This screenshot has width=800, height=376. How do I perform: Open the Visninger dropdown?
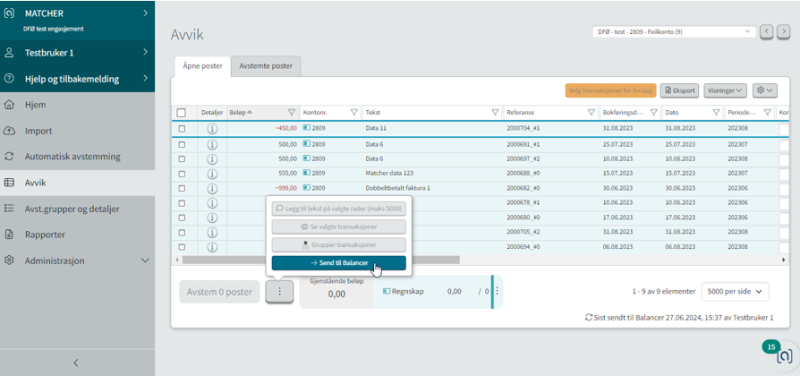pos(726,90)
